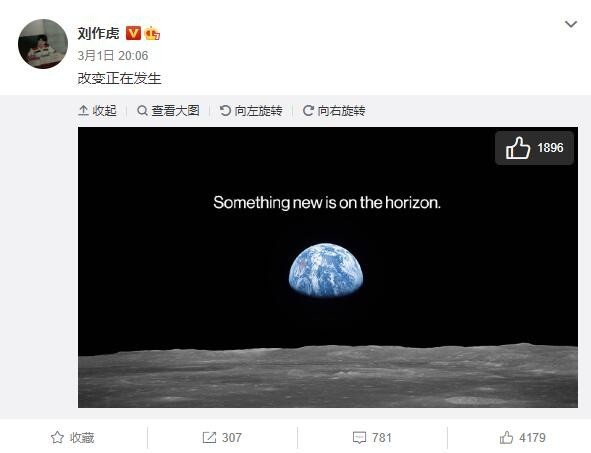Open the post timestamp 3月1日 20:06
The image size is (591, 453).
[x=113, y=56]
